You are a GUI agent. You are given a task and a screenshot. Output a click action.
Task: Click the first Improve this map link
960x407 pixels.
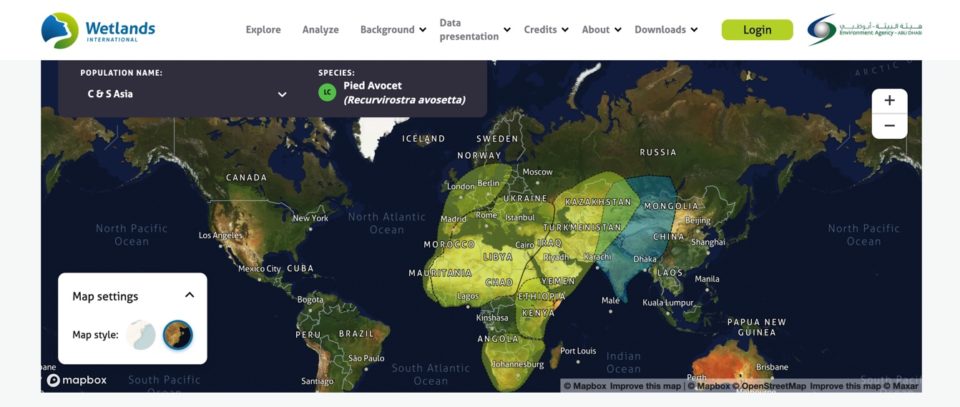click(645, 386)
